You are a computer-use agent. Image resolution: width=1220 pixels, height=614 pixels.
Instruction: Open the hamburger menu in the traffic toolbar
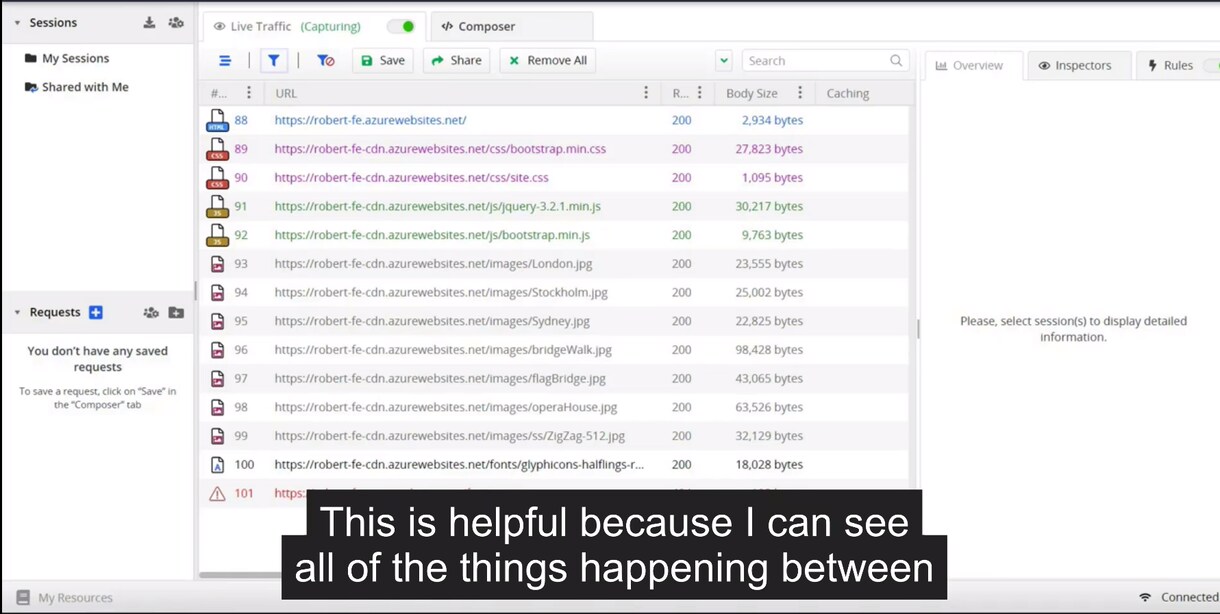pyautogui.click(x=225, y=61)
